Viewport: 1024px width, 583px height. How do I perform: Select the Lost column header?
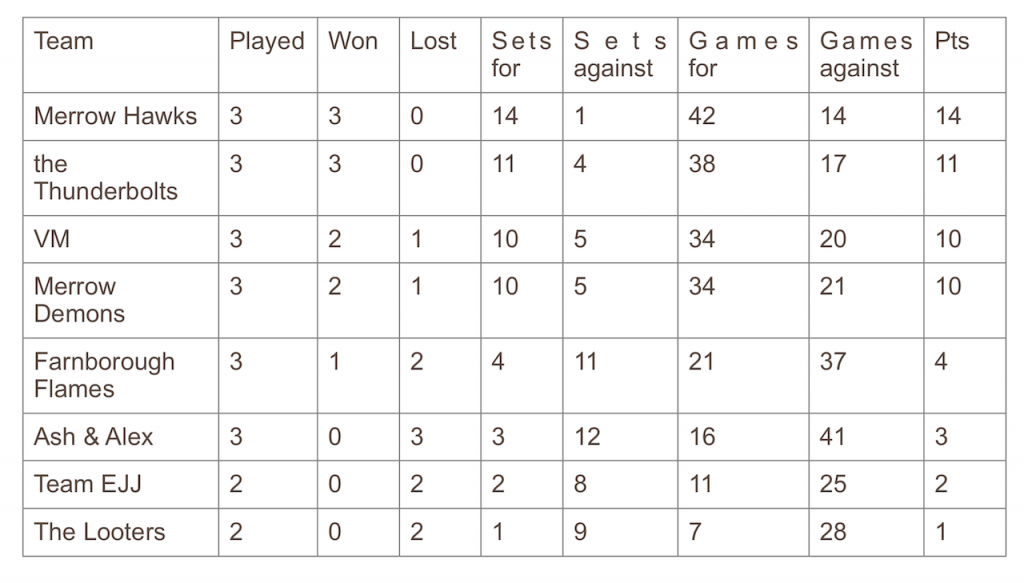pyautogui.click(x=433, y=42)
